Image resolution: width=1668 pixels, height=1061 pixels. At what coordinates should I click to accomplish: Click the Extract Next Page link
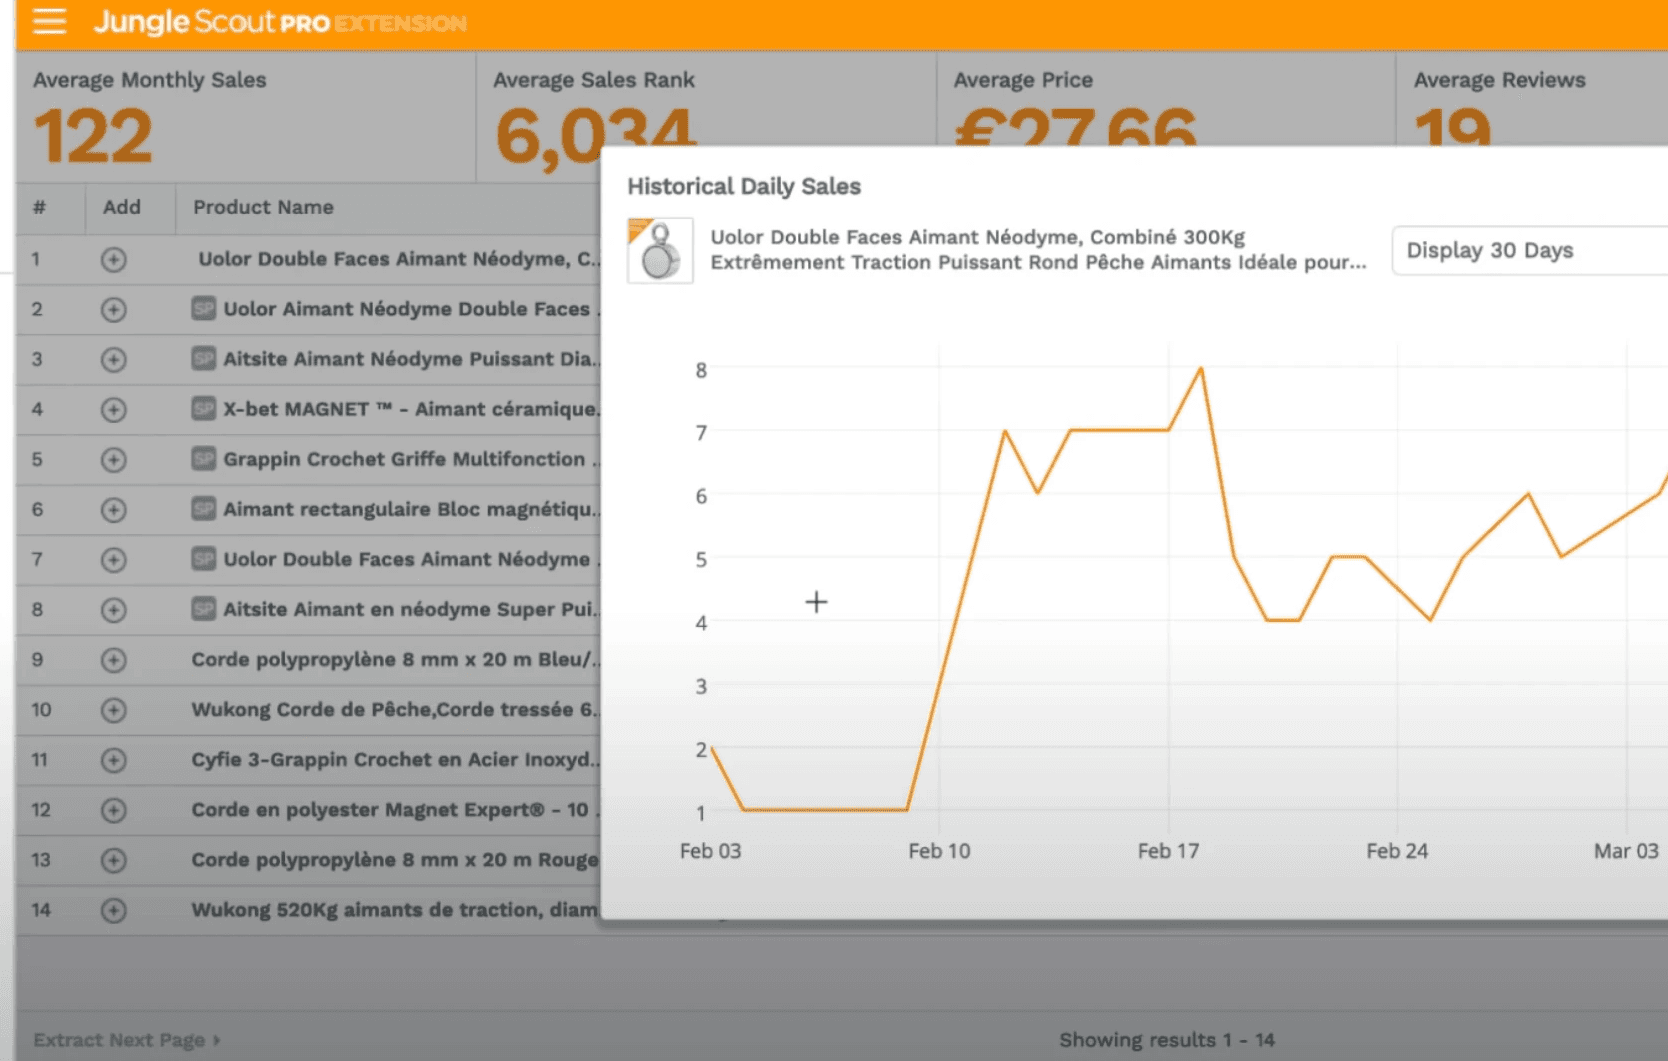point(127,1040)
